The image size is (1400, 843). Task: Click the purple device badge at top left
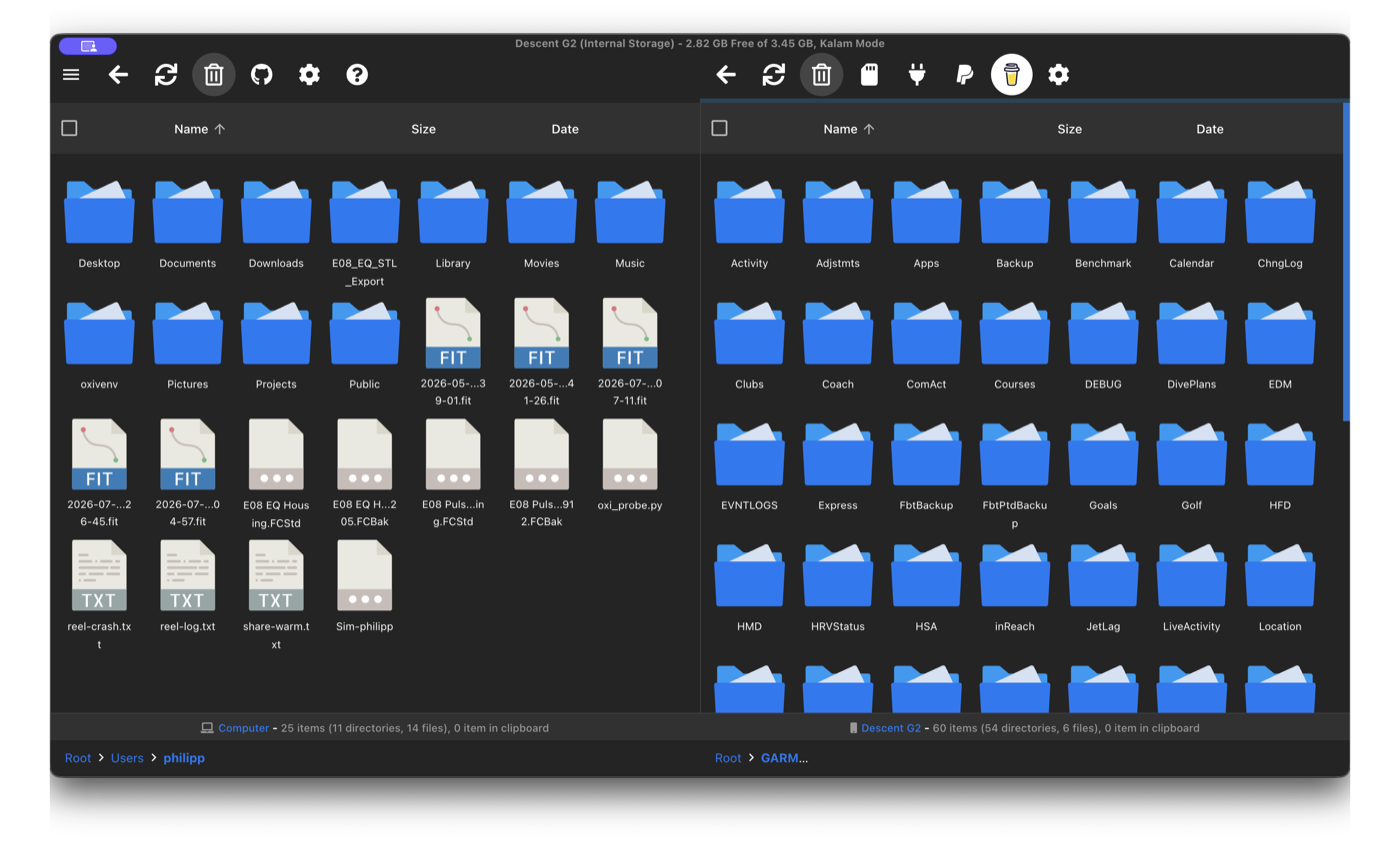tap(88, 46)
